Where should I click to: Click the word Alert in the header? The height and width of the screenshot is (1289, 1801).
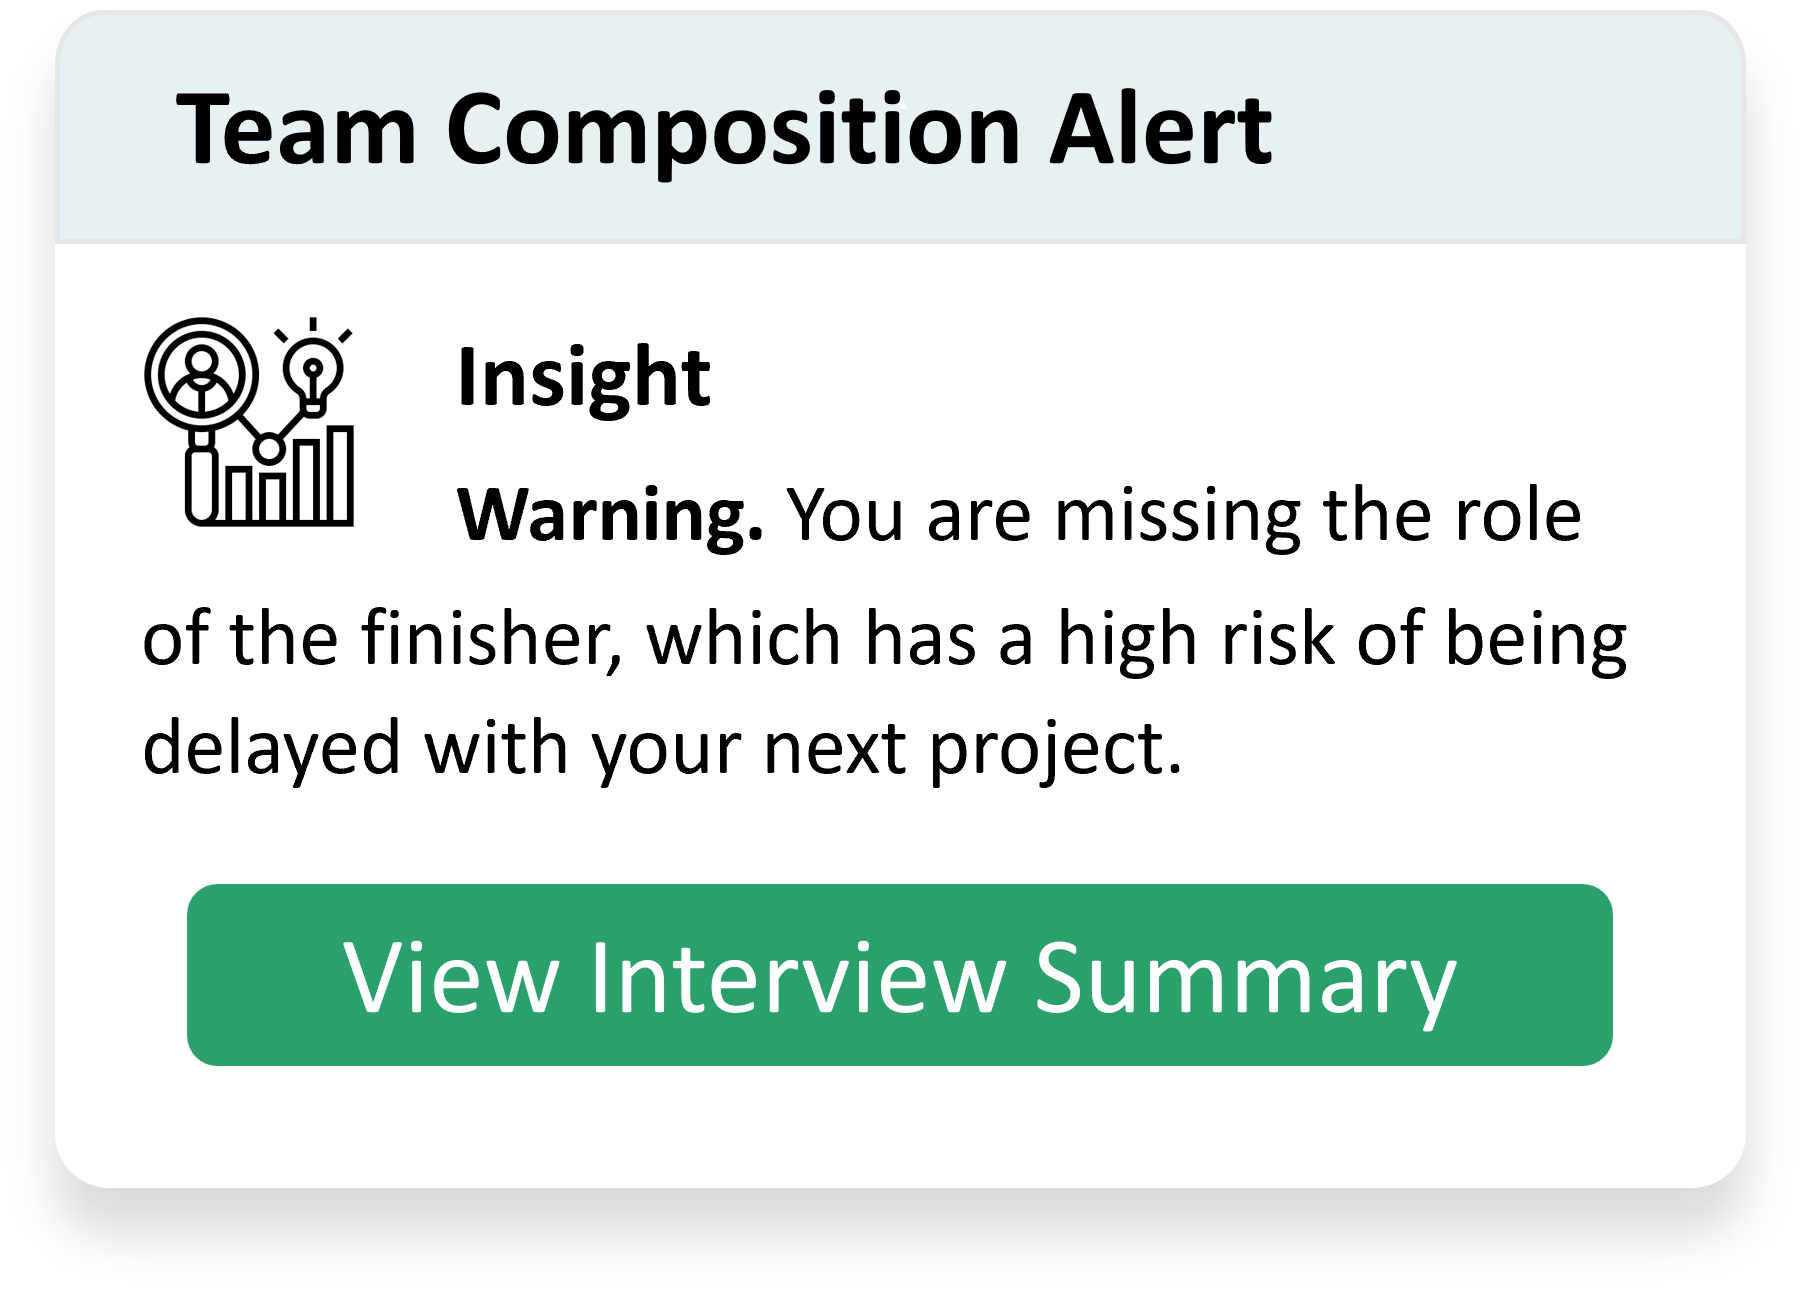[x=1160, y=130]
